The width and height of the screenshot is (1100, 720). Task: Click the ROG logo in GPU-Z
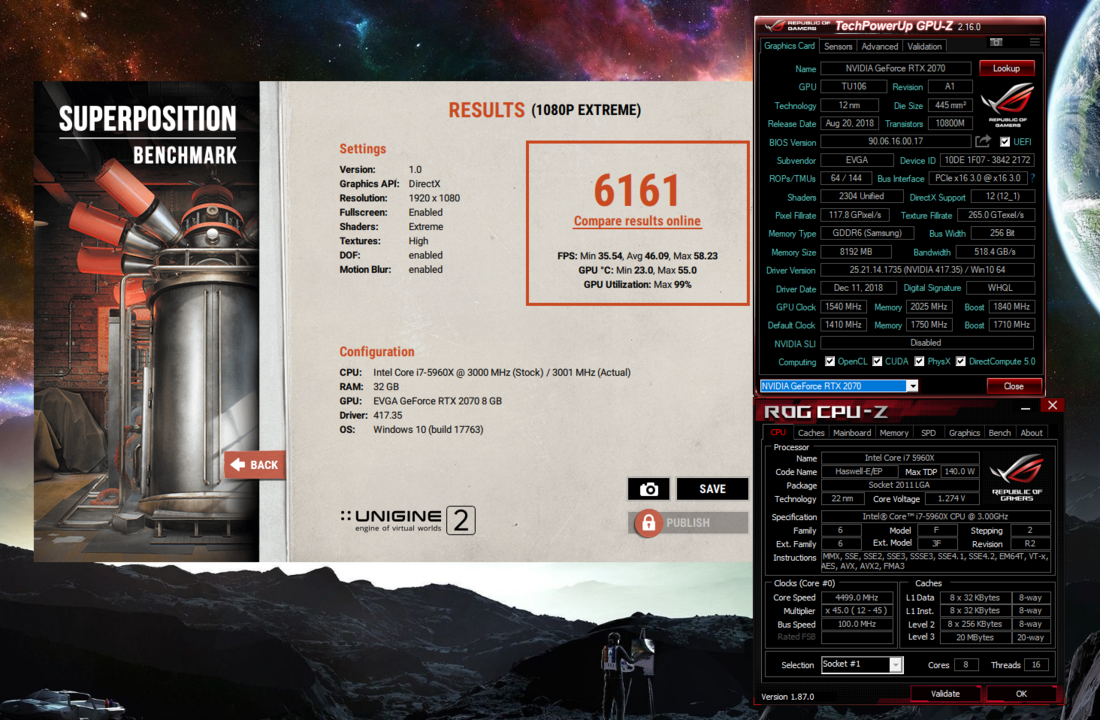click(1007, 104)
